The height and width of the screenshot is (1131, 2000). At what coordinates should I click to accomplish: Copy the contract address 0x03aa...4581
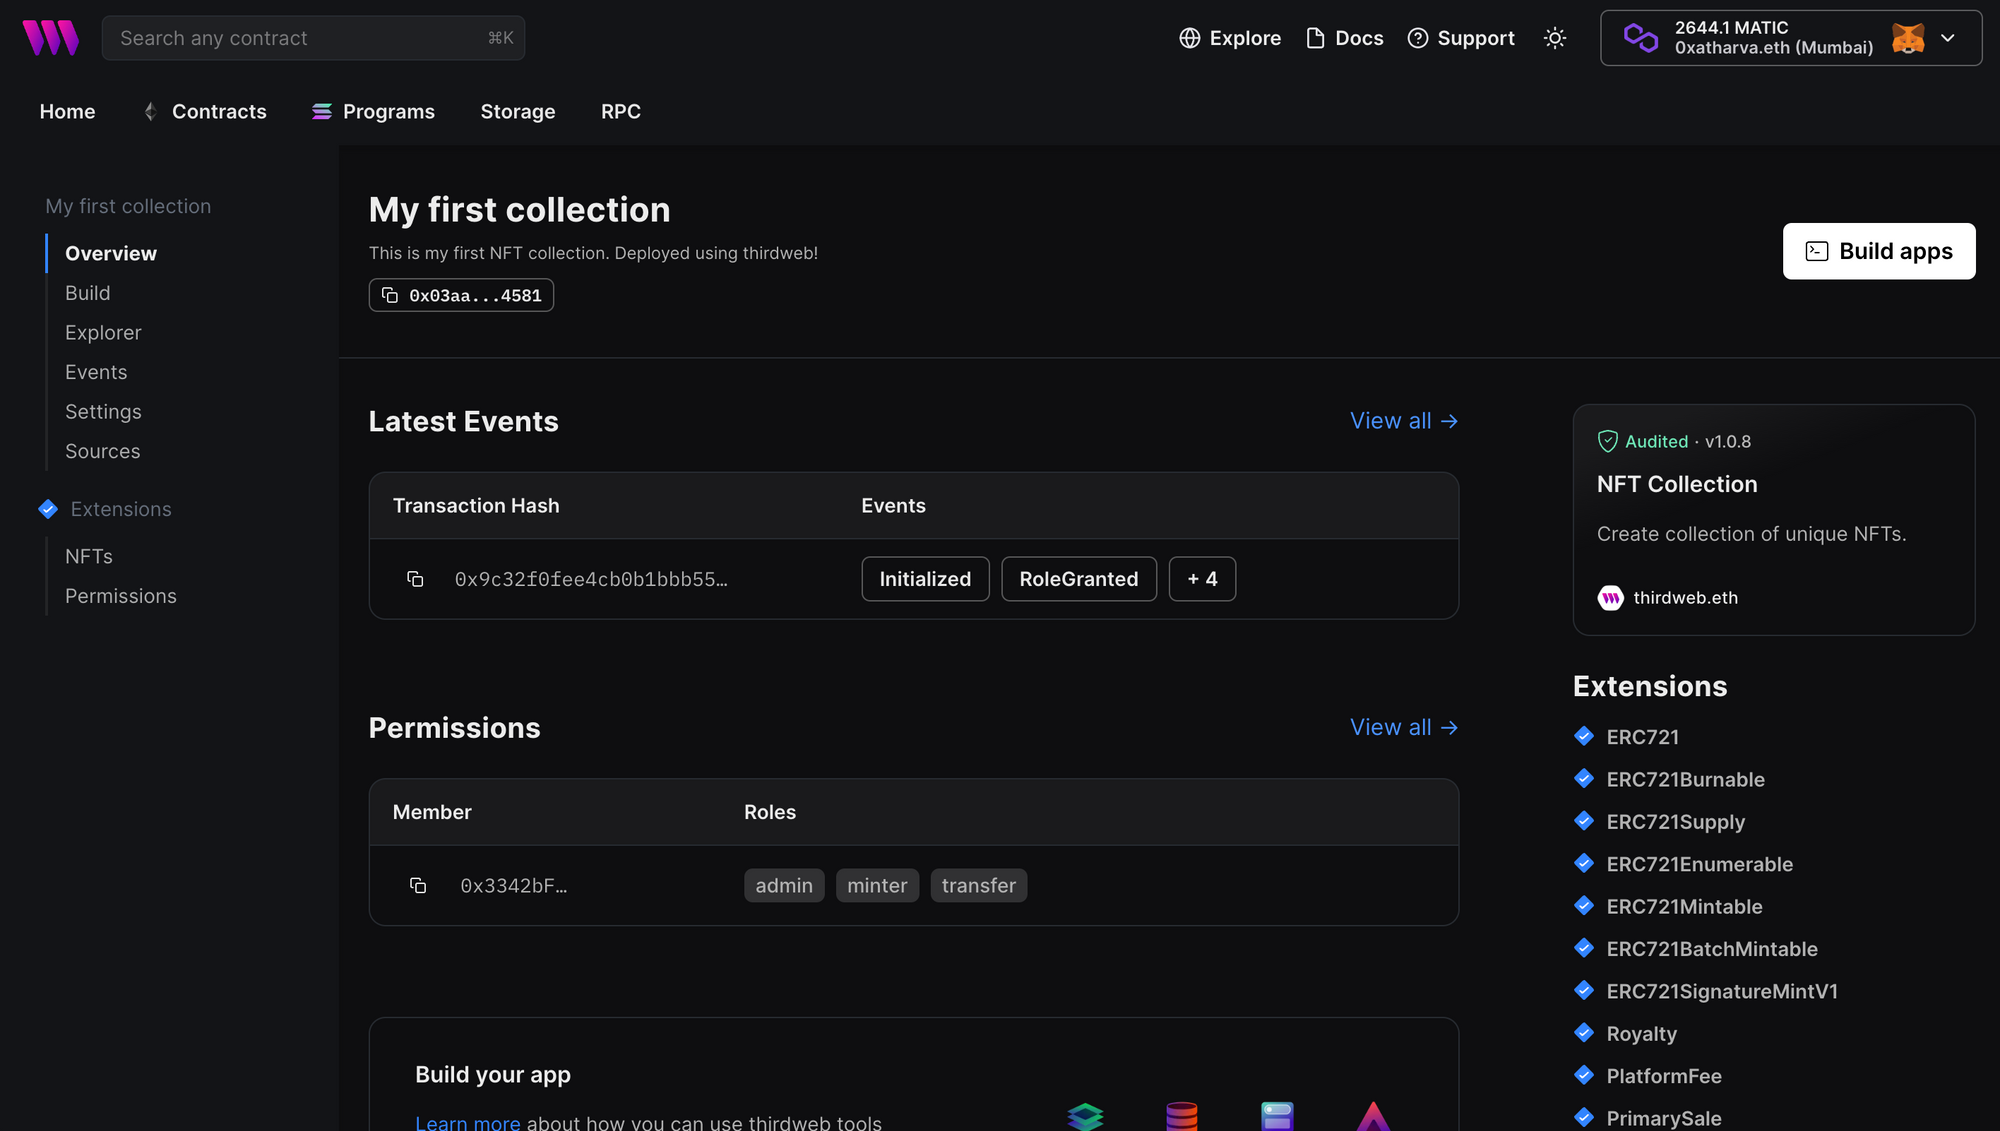[x=390, y=294]
